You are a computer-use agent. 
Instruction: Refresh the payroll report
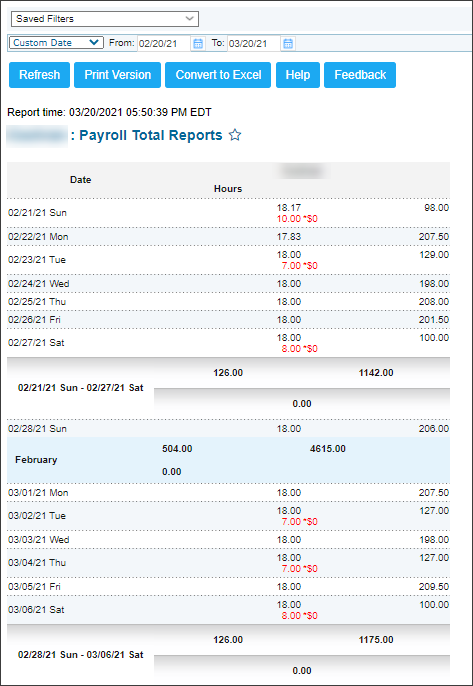pyautogui.click(x=39, y=75)
